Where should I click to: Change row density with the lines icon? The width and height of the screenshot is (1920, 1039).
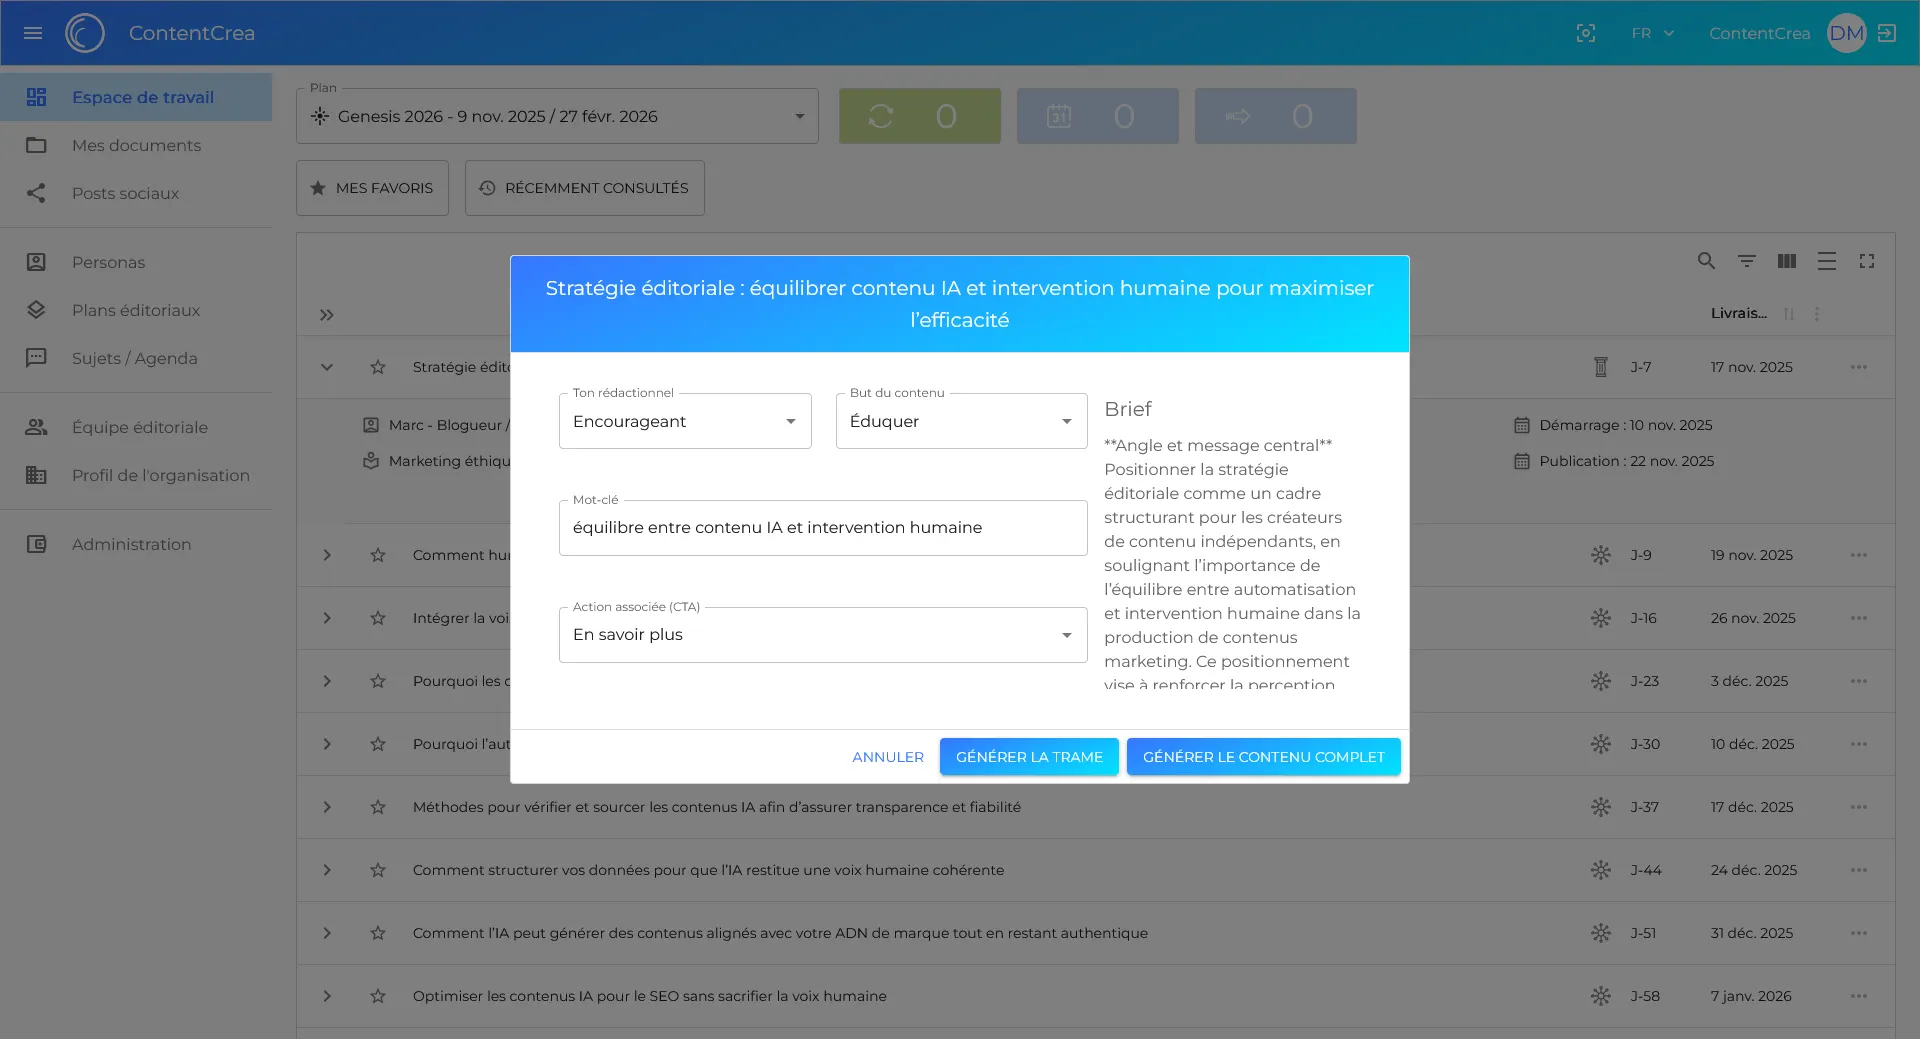[1826, 261]
